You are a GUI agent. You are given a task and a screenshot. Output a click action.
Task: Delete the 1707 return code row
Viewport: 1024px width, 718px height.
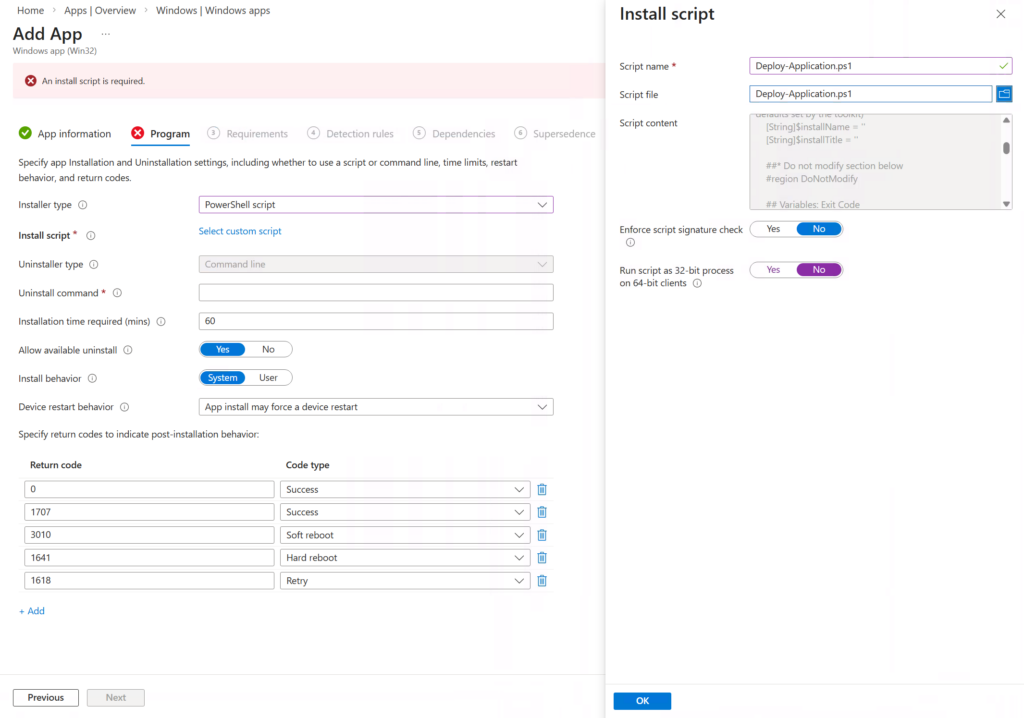click(x=542, y=512)
